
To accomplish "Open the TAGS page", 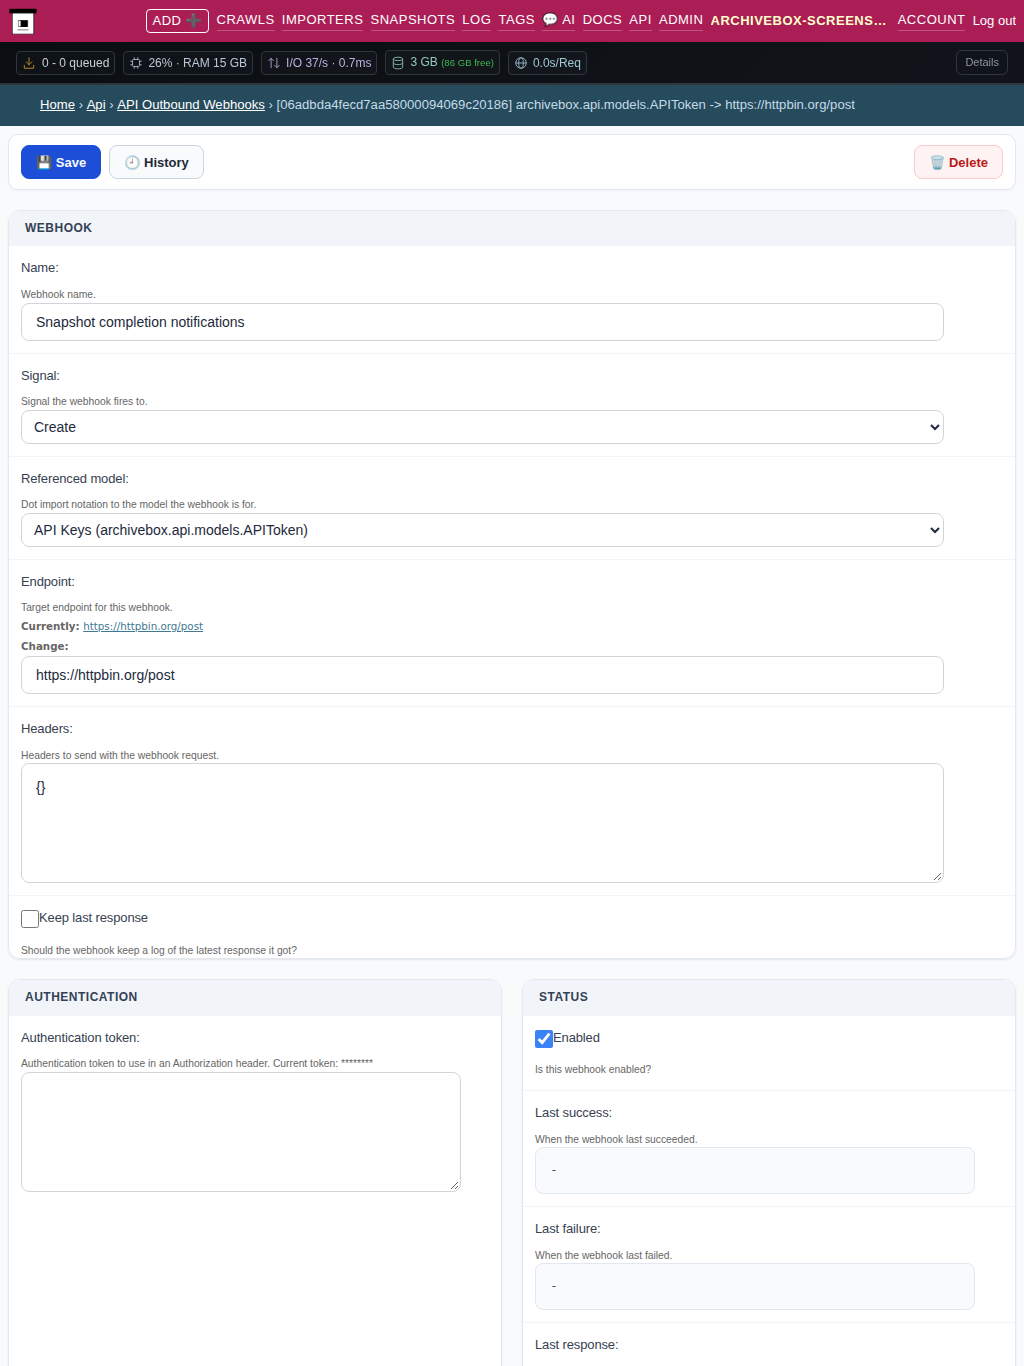I will click(516, 20).
